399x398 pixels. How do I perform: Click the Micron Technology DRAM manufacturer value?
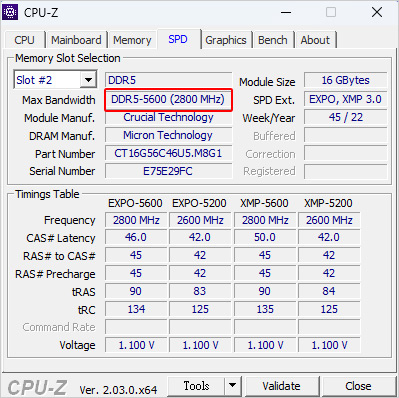(168, 135)
